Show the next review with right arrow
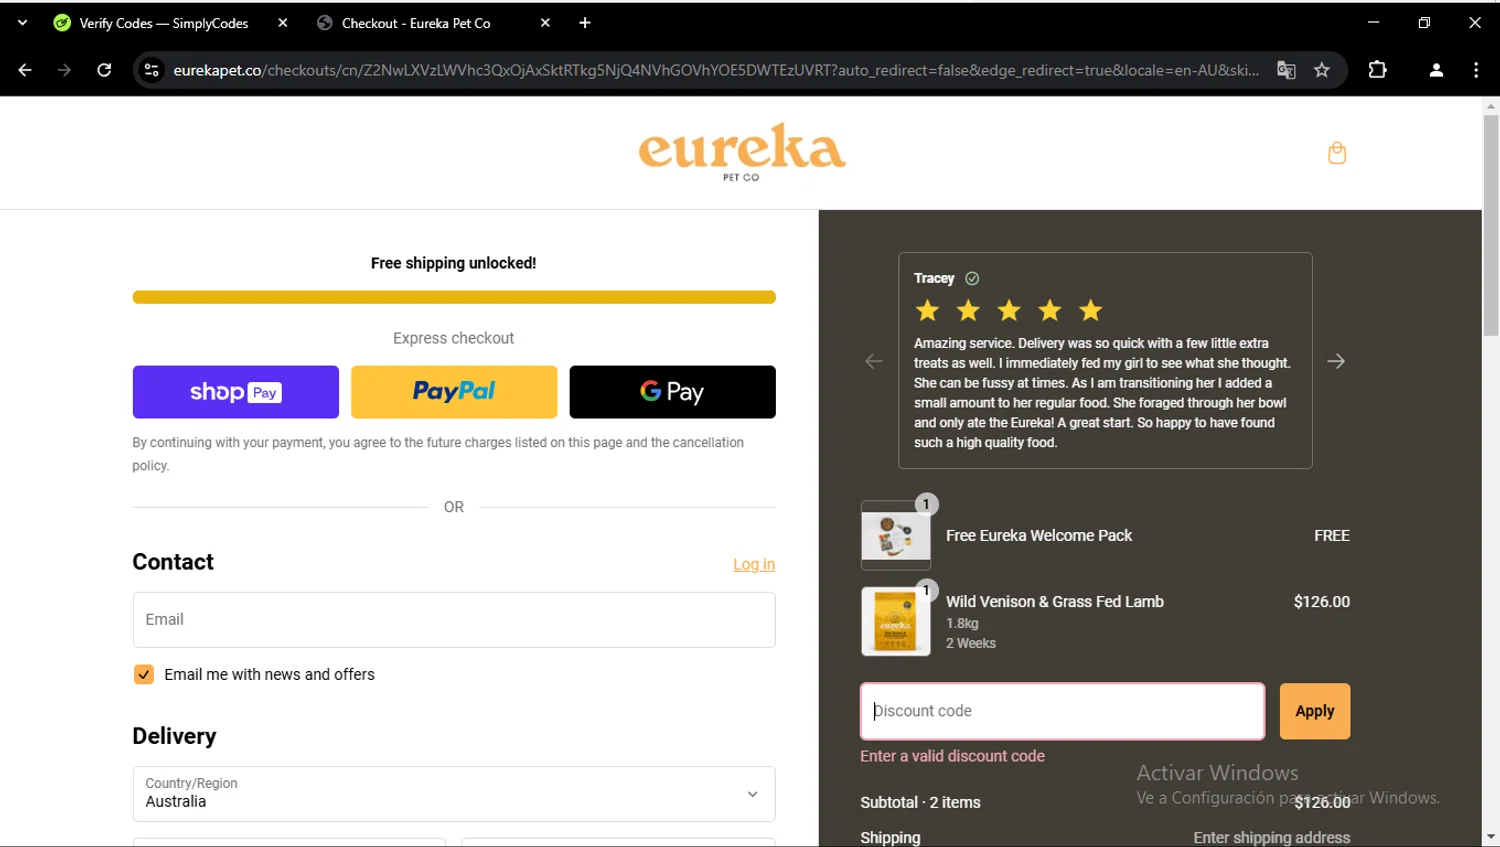Viewport: 1500px width, 847px height. point(1336,361)
